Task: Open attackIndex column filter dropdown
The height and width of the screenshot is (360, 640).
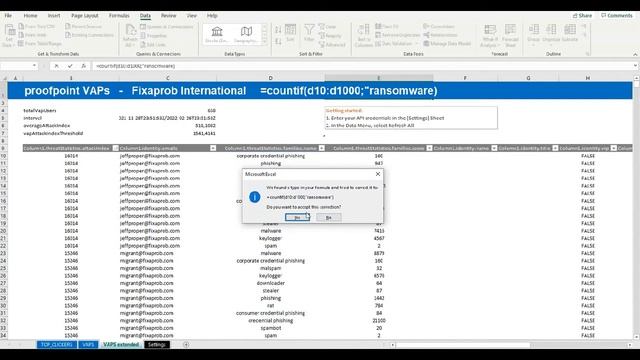Action: [115, 148]
